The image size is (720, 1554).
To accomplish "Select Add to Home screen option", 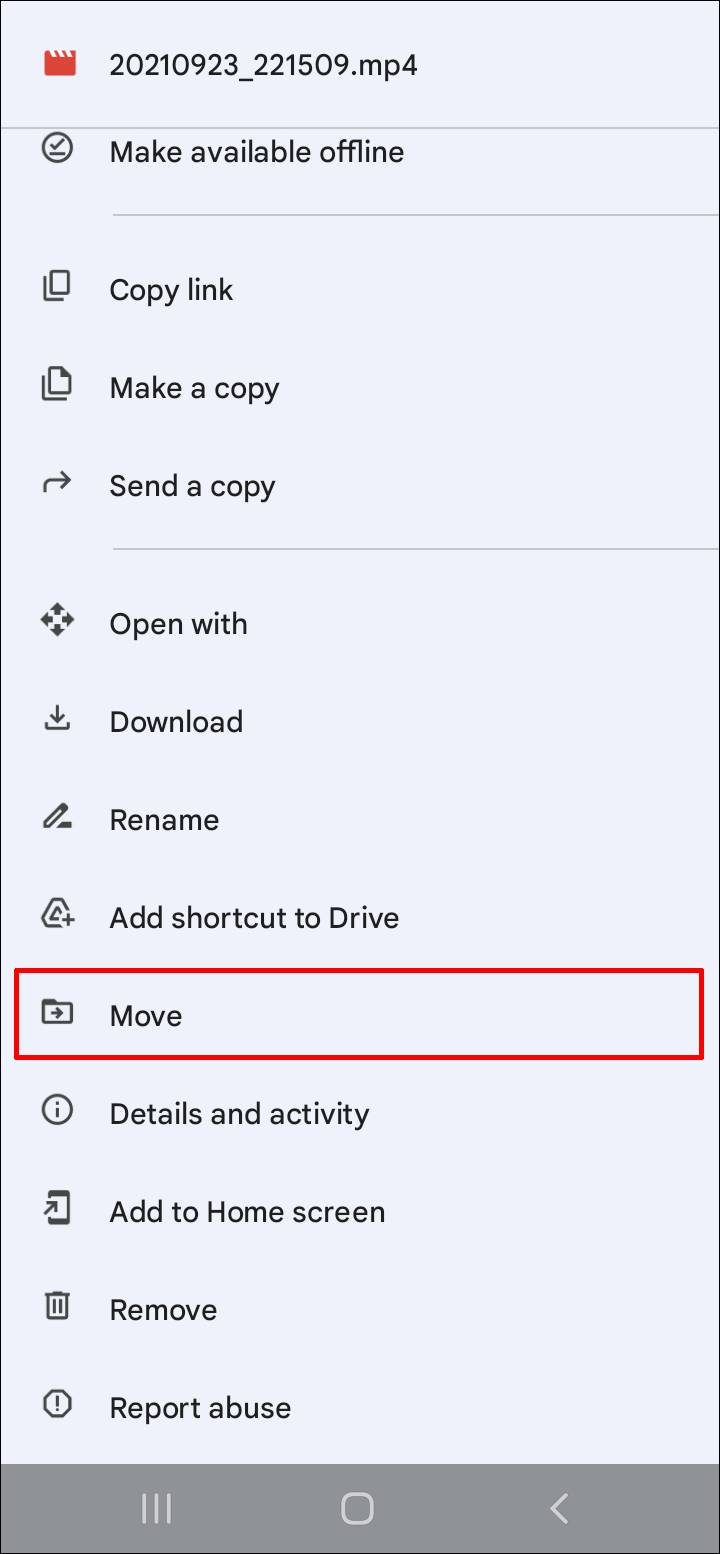I will 247,1211.
